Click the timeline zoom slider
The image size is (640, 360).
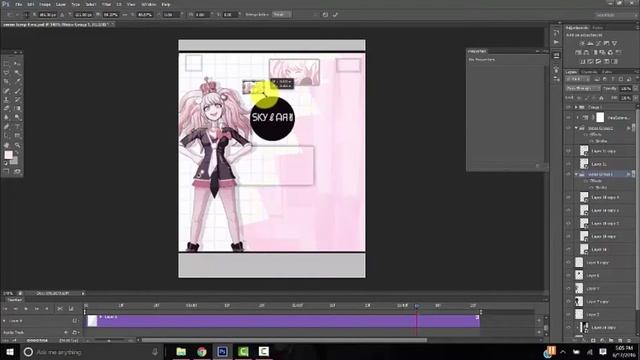[x=109, y=340]
